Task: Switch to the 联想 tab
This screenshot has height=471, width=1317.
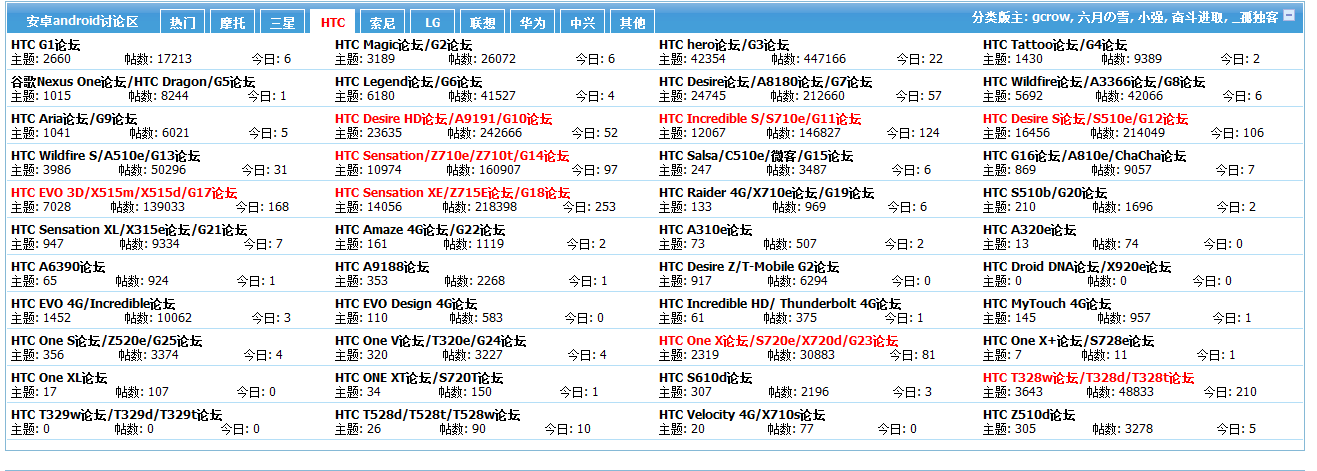Action: click(x=482, y=22)
